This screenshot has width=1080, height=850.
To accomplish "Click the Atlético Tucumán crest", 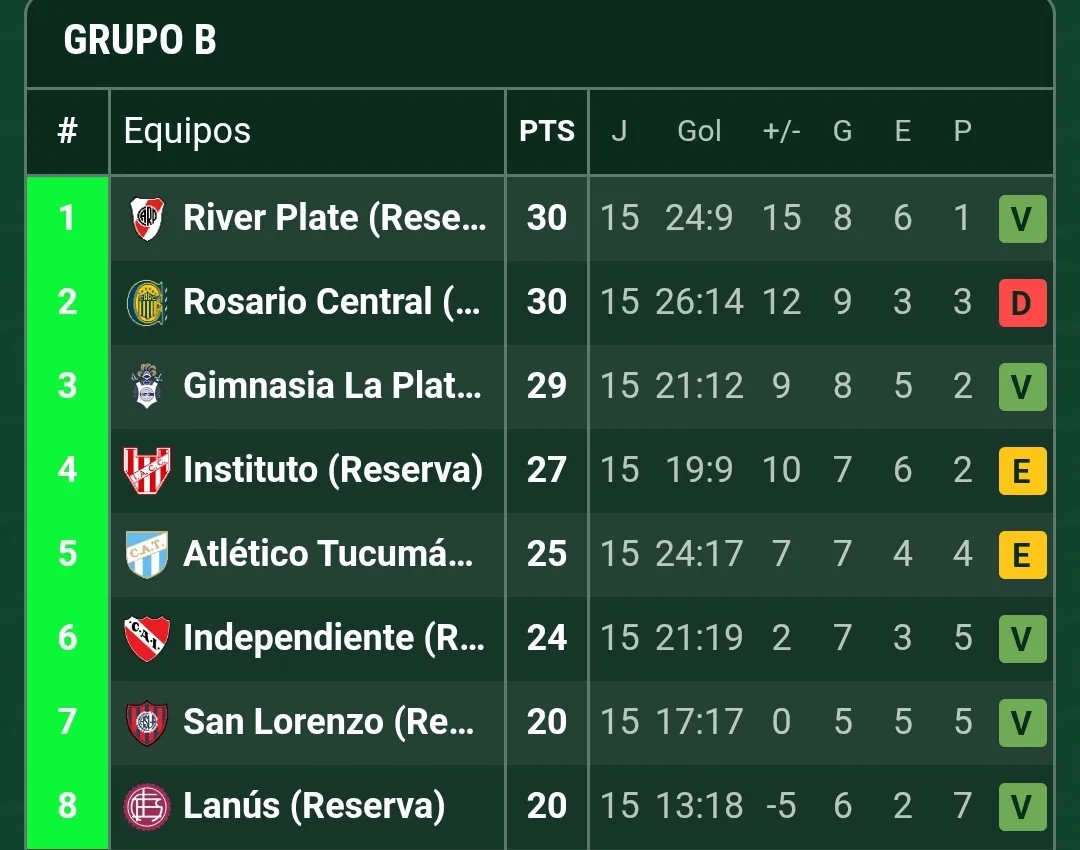I will coord(147,554).
